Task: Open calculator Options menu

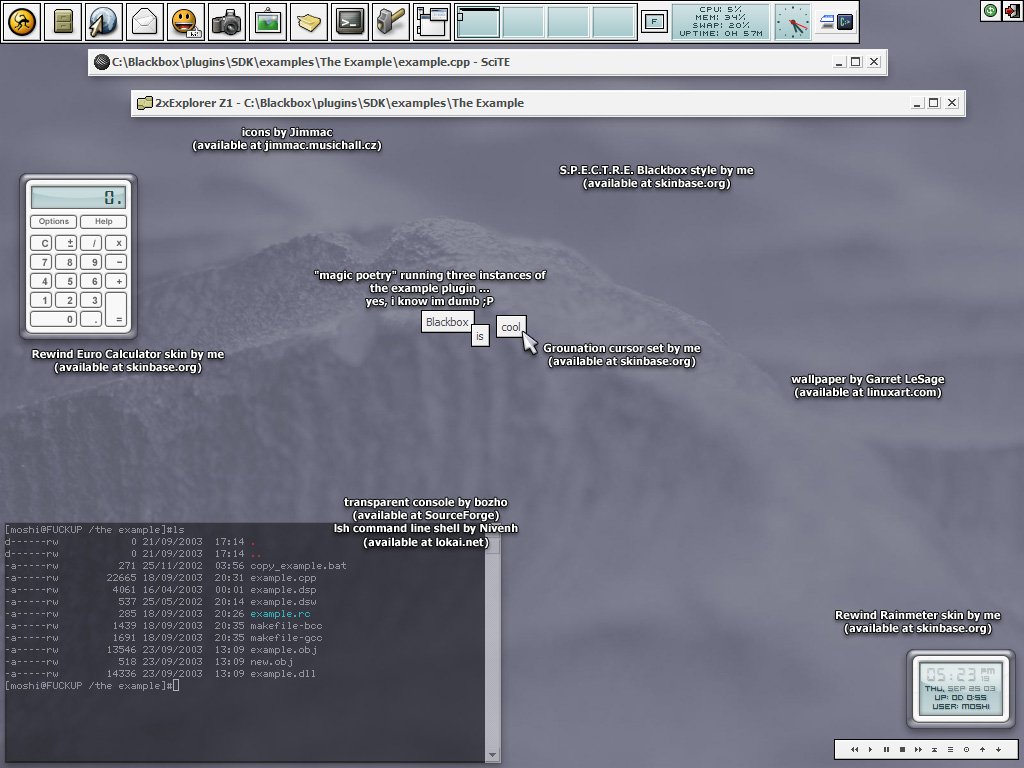Action: tap(54, 221)
